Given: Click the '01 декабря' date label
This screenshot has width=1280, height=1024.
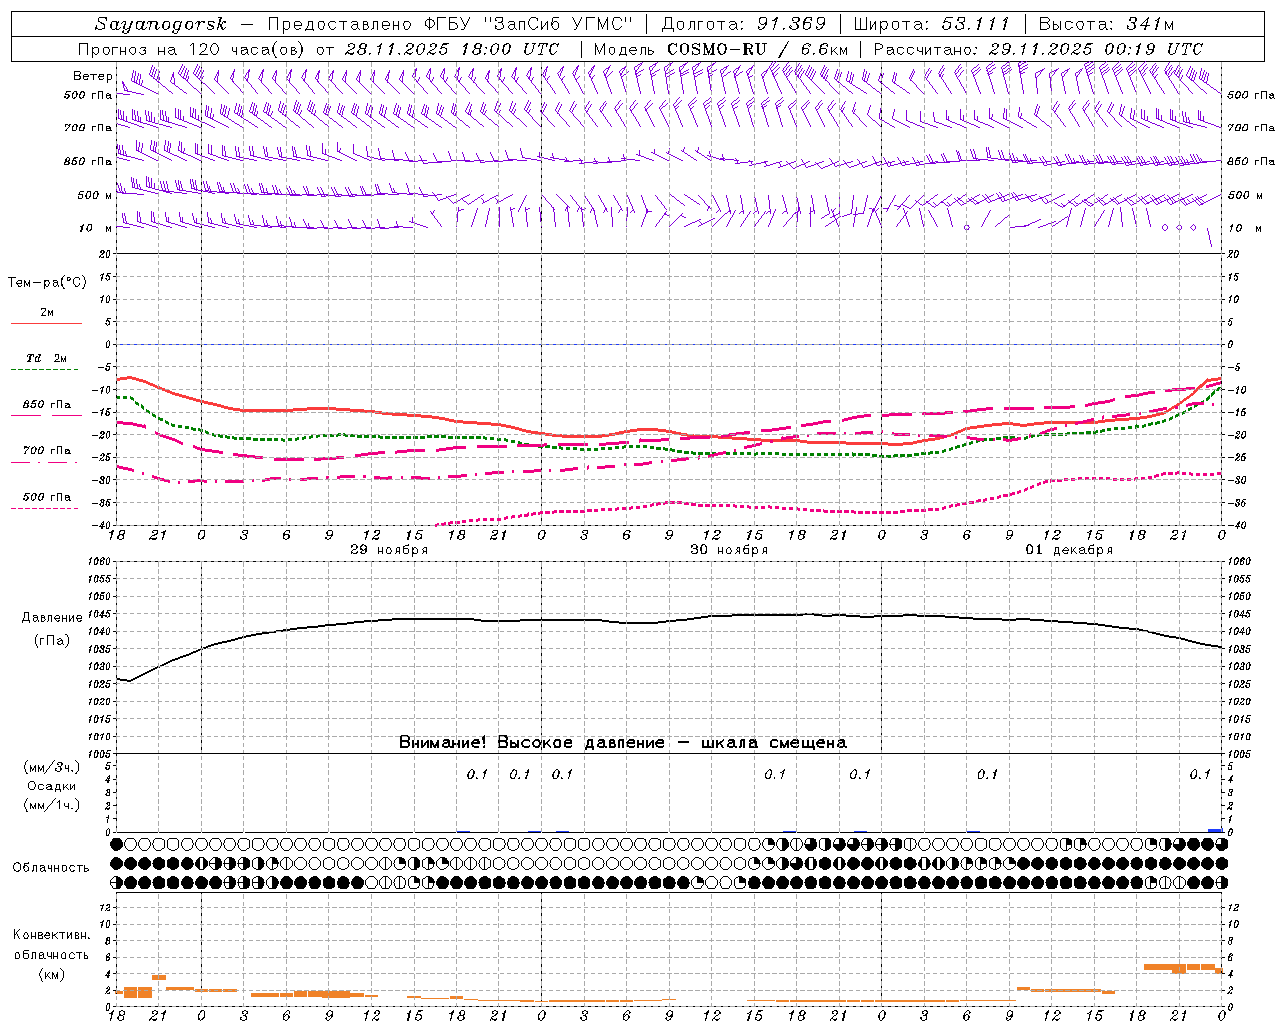Looking at the screenshot, I should click(1069, 550).
